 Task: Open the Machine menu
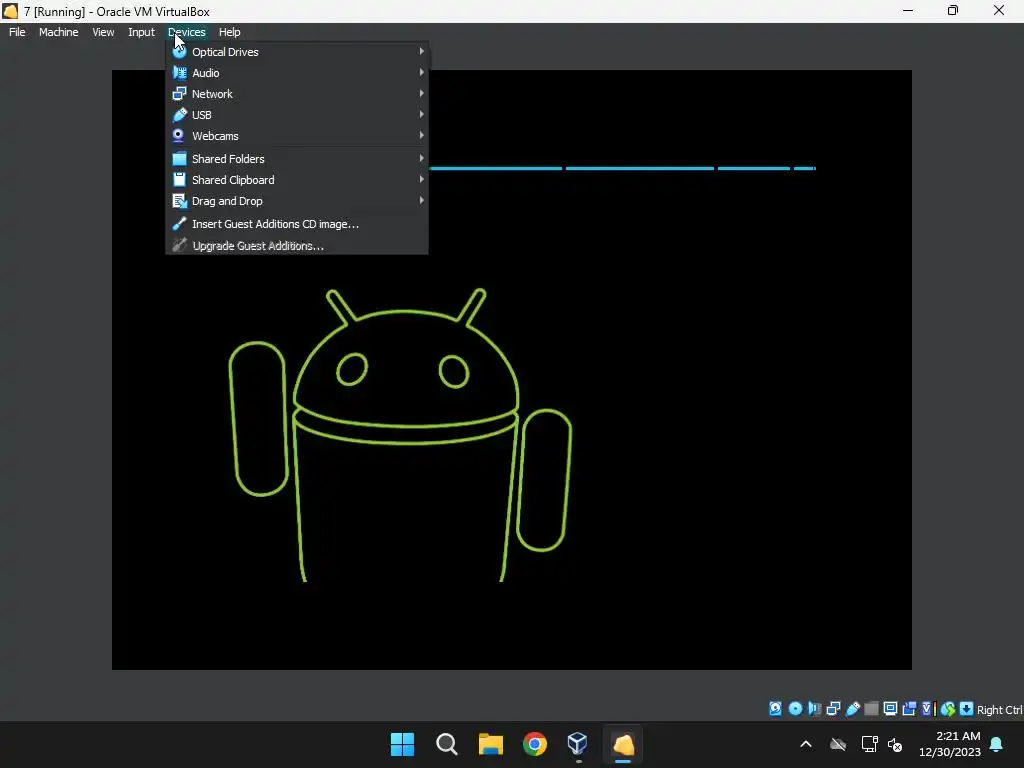(x=59, y=32)
